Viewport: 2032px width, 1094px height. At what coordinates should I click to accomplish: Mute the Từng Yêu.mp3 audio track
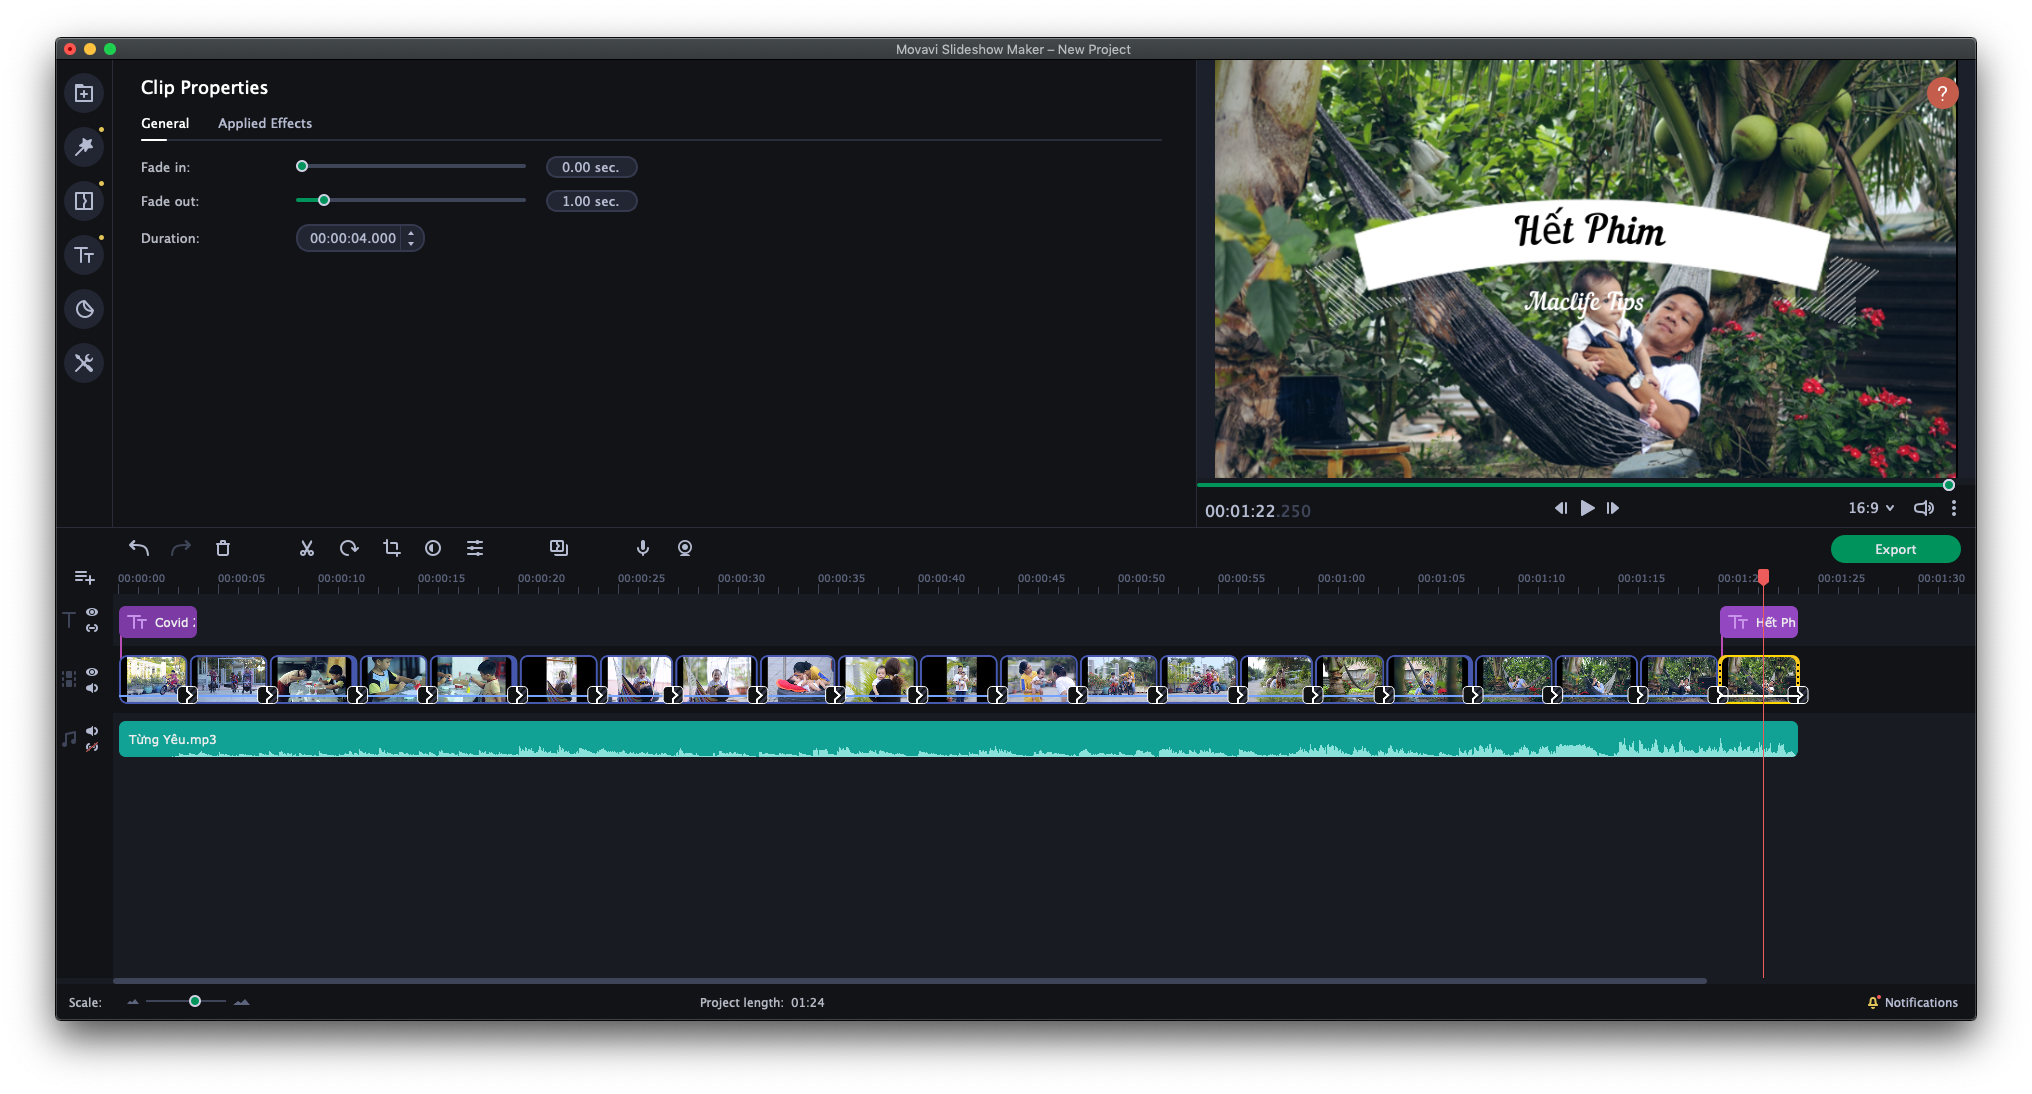coord(92,731)
